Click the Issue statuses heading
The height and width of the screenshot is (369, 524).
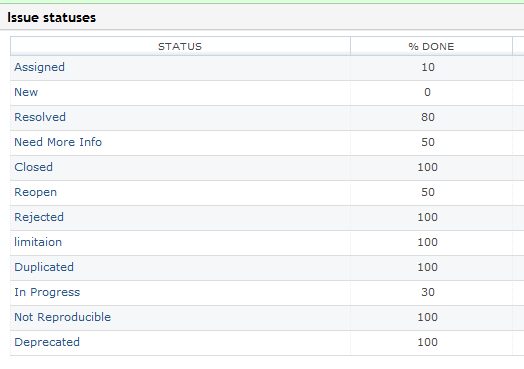pos(51,17)
